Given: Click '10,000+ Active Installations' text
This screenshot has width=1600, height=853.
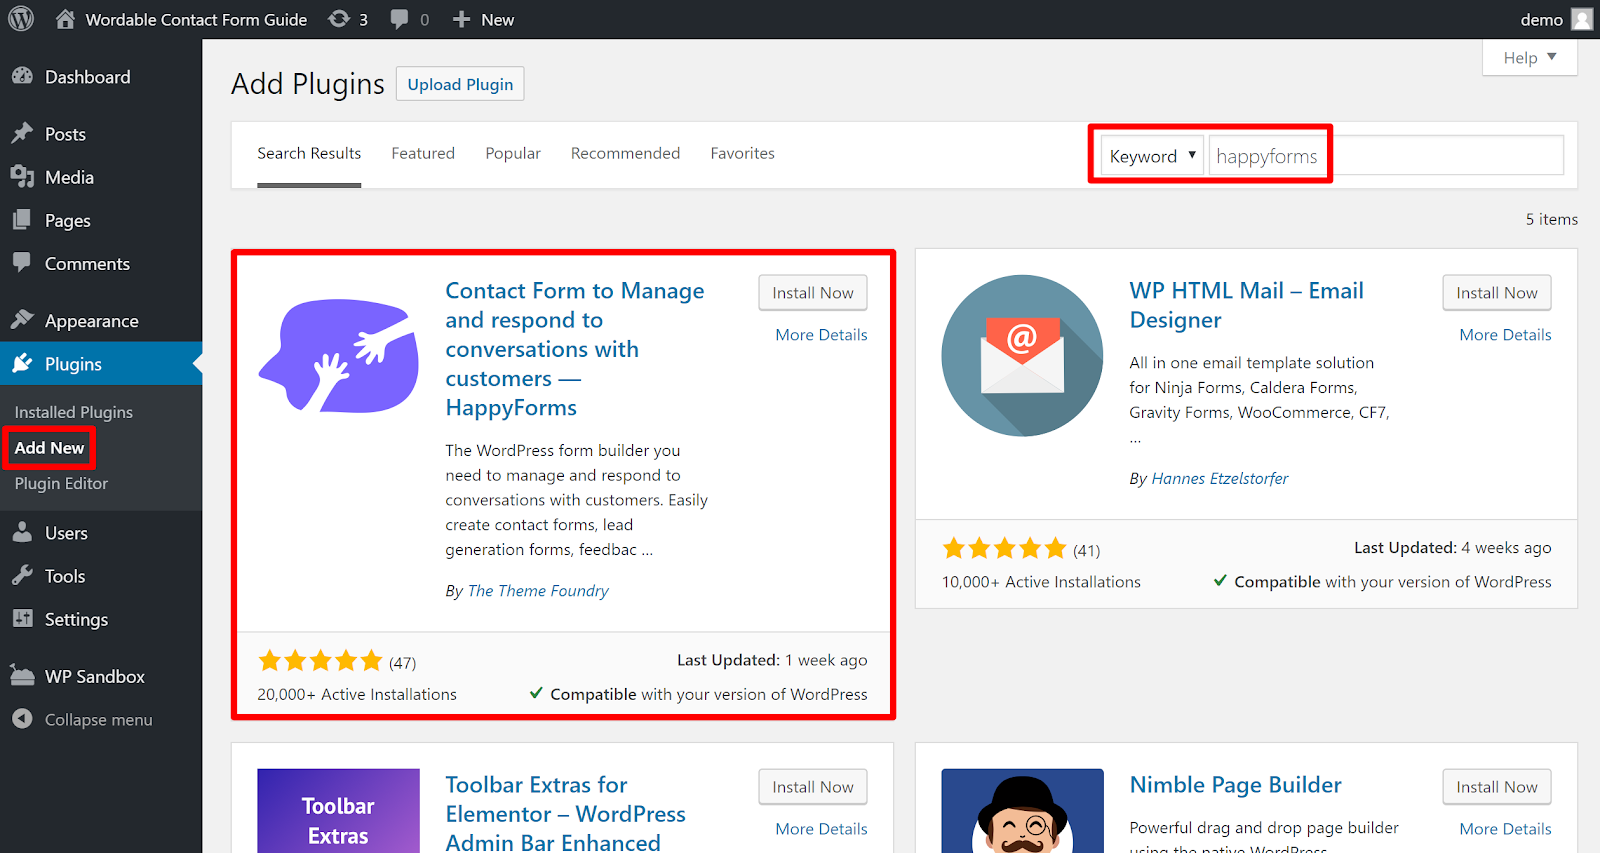Looking at the screenshot, I should [1041, 582].
